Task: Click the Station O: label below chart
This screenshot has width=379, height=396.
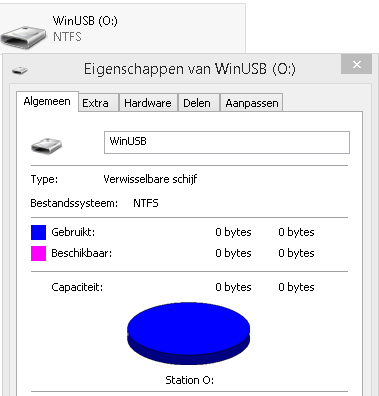Action: pyautogui.click(x=189, y=380)
